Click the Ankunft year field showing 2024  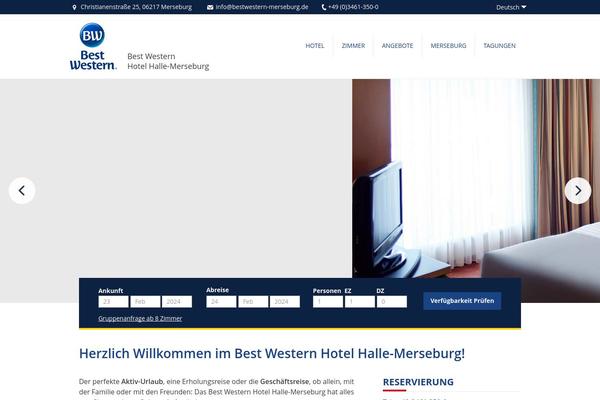point(177,302)
